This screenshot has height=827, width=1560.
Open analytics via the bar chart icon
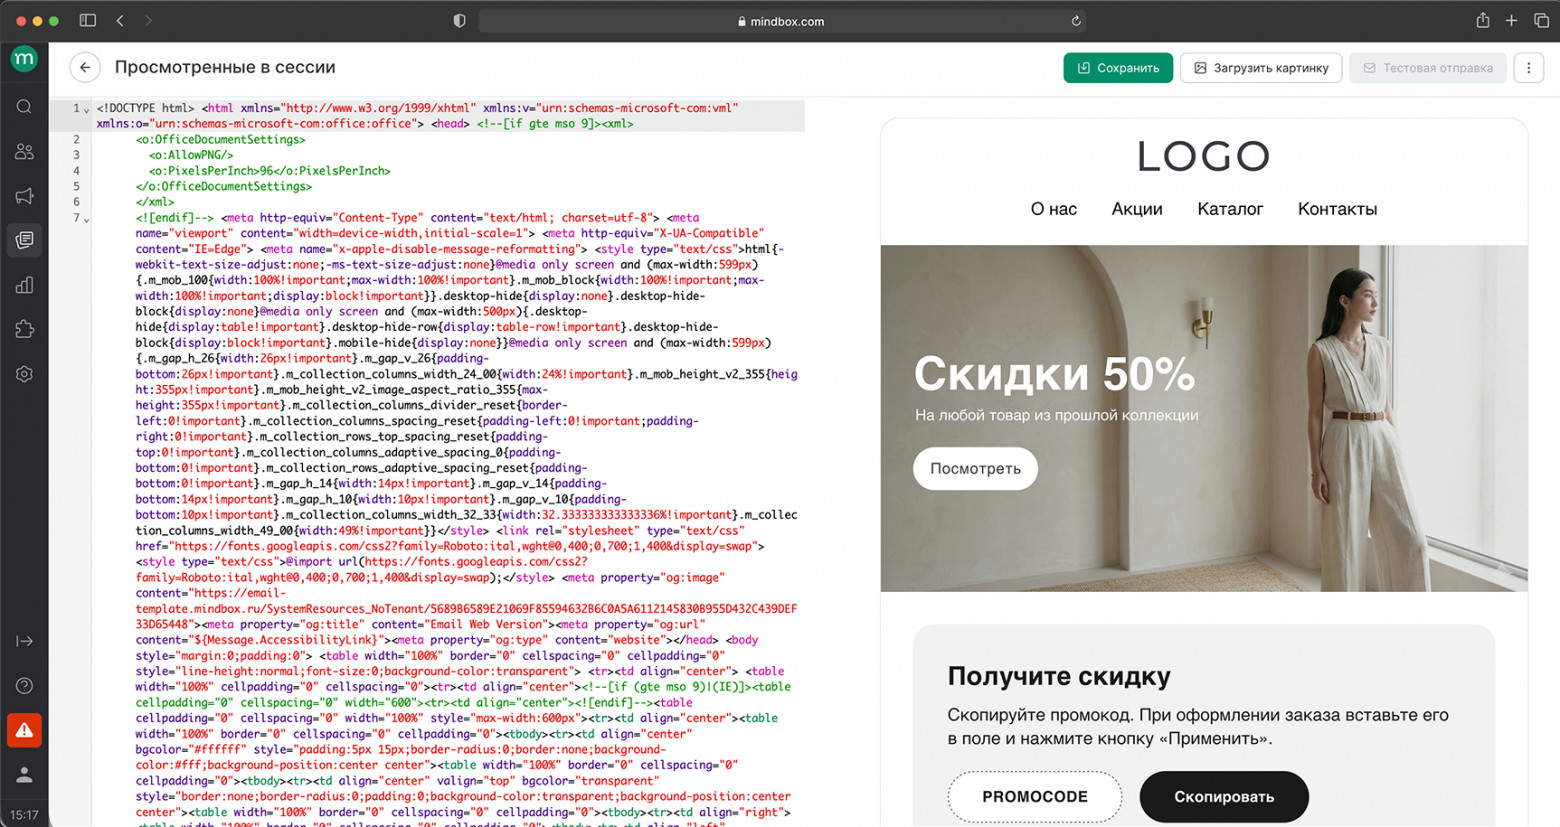(24, 285)
